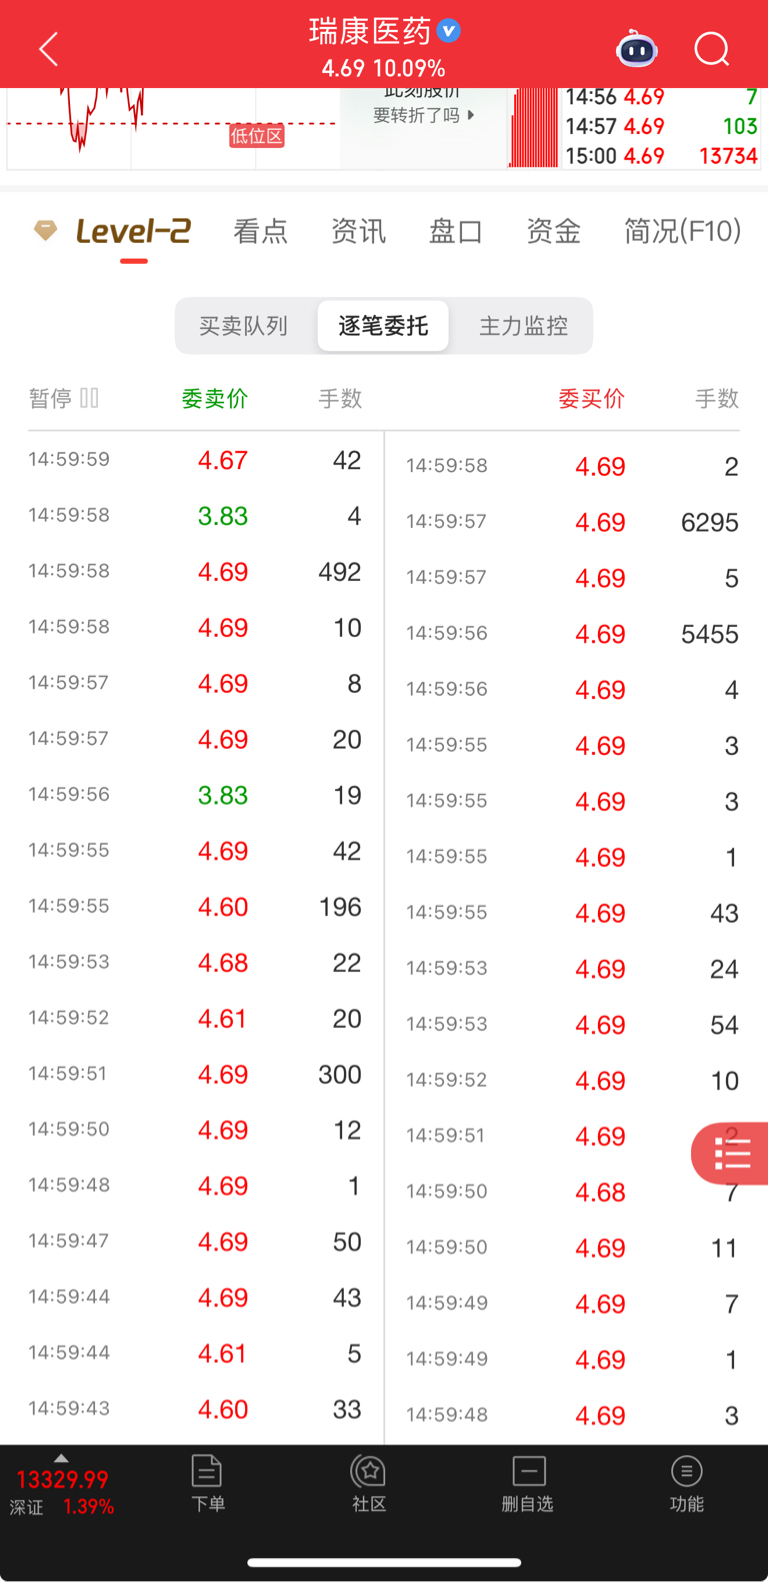Select the 主力监控 segment

pyautogui.click(x=523, y=326)
